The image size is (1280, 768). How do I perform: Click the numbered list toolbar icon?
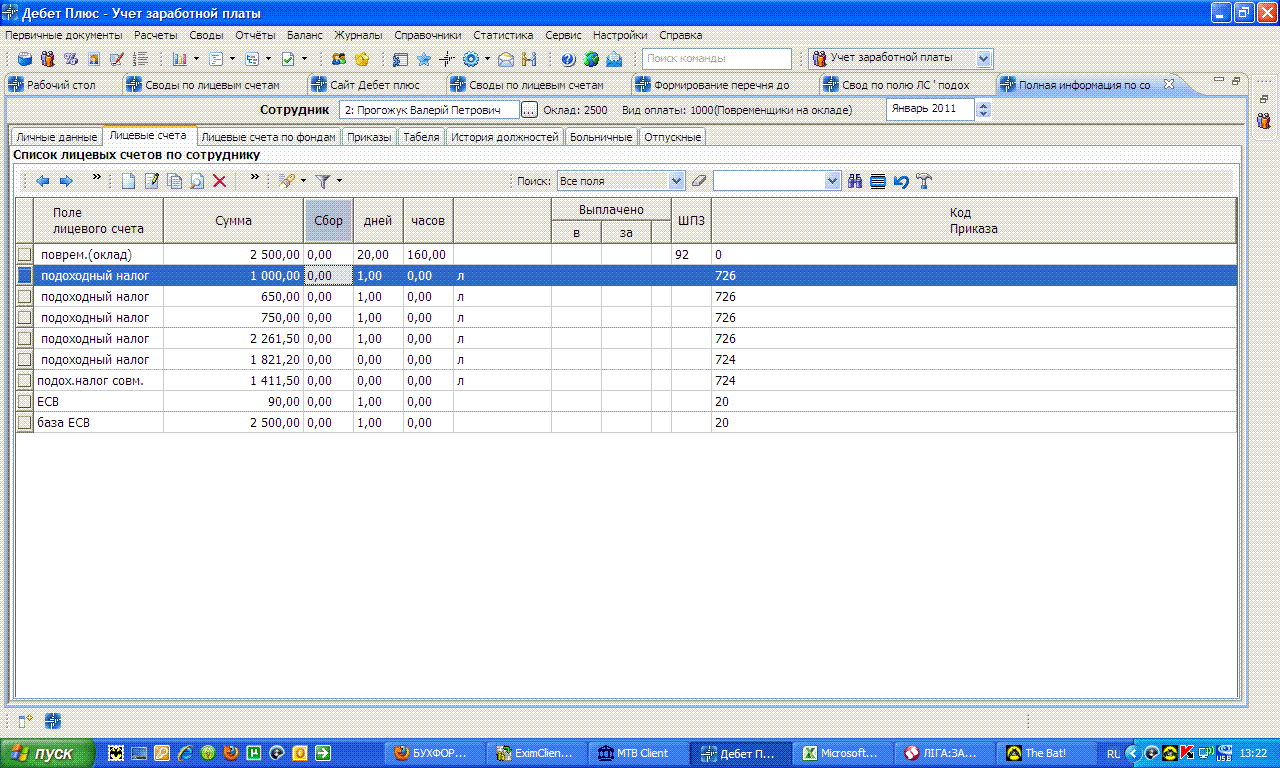tap(140, 59)
